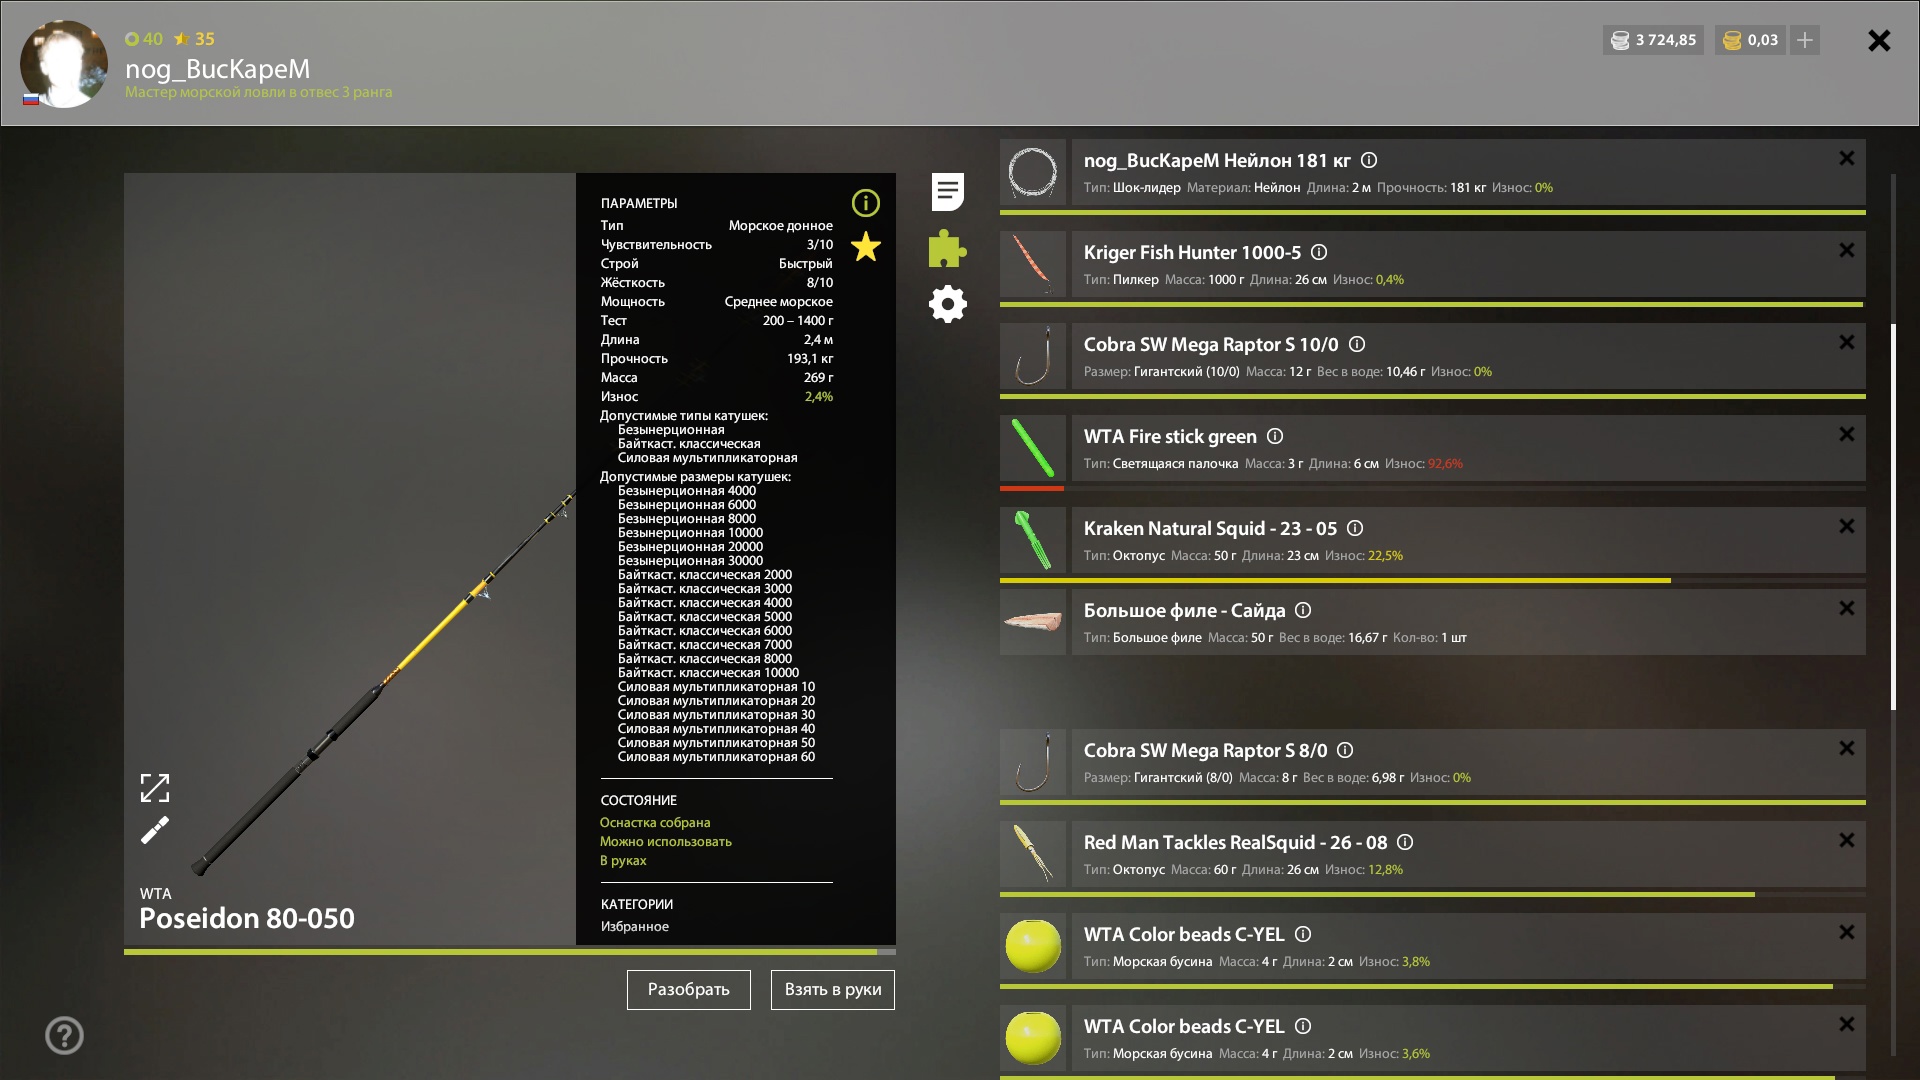Image resolution: width=1920 pixels, height=1080 pixels.
Task: Click the Мастер морской ловли в отвес rank title
Action: point(259,92)
